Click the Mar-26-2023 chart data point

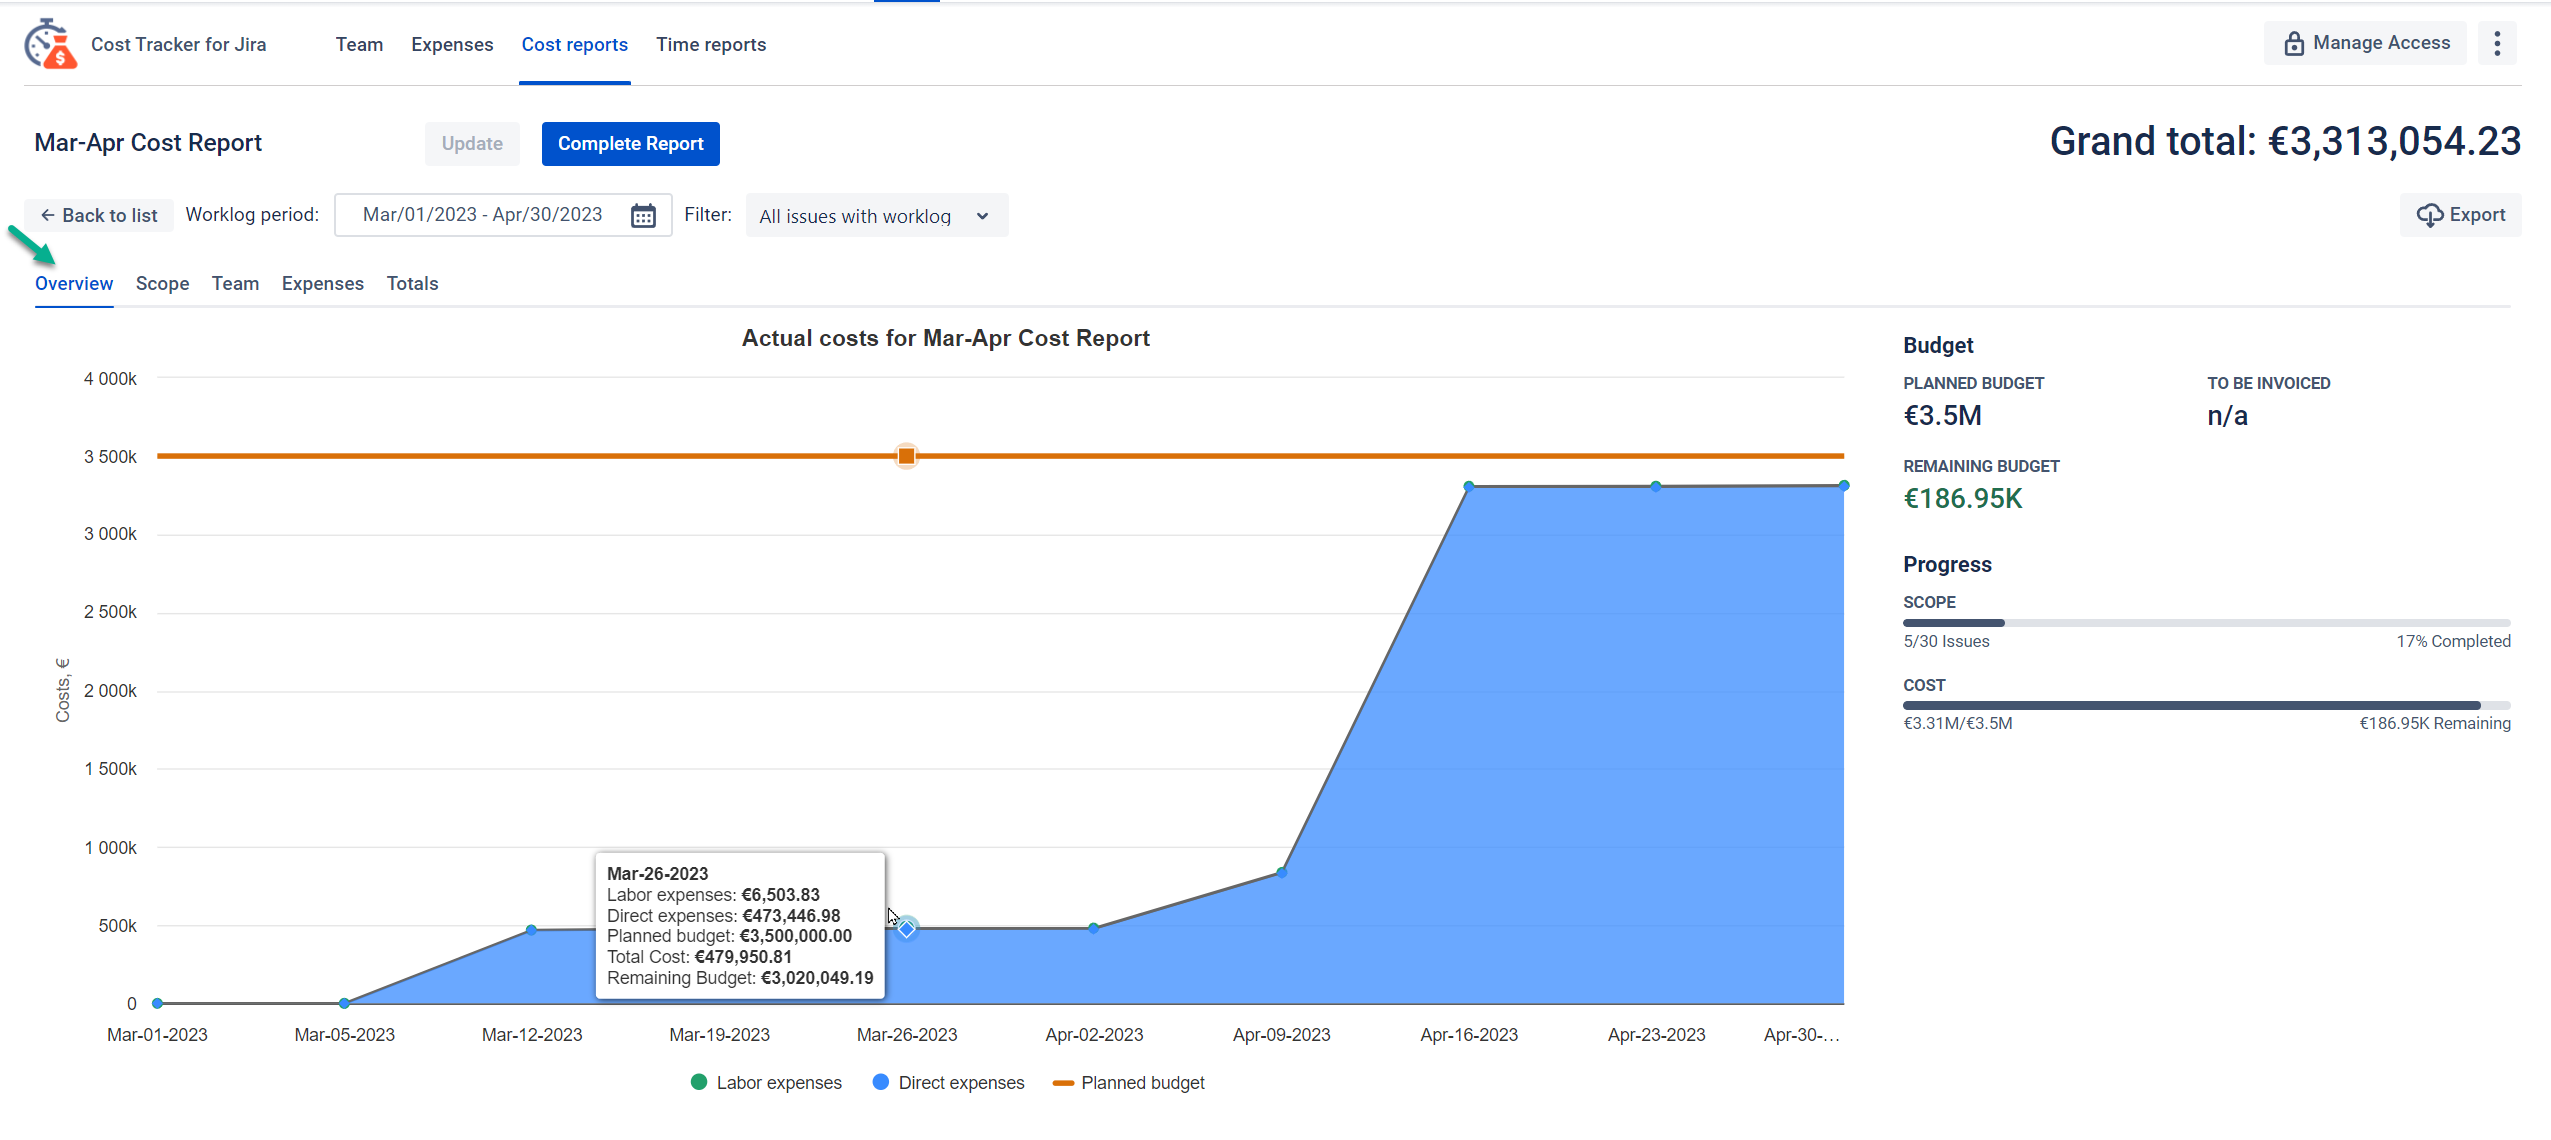[906, 929]
